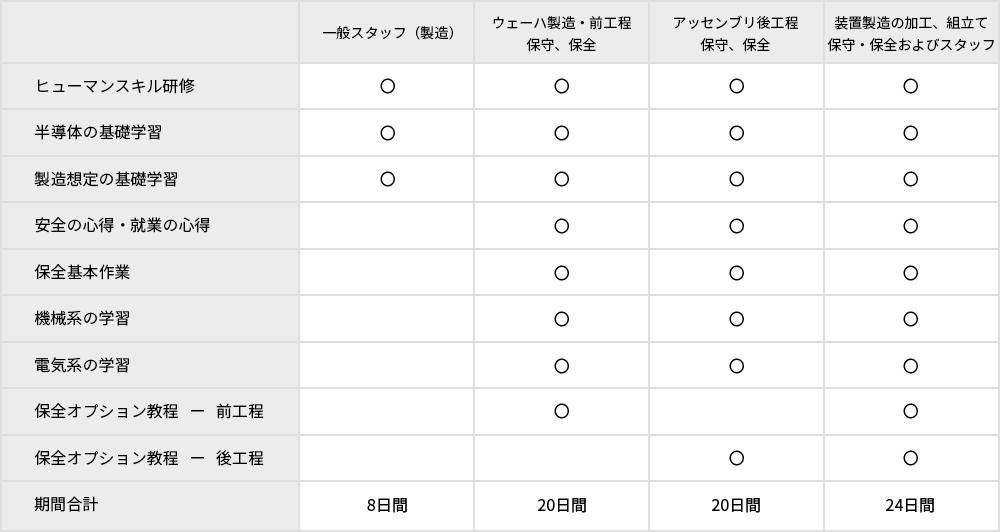Image resolution: width=1000 pixels, height=532 pixels.
Task: Click the 24日間 total cell
Action: pos(910,506)
